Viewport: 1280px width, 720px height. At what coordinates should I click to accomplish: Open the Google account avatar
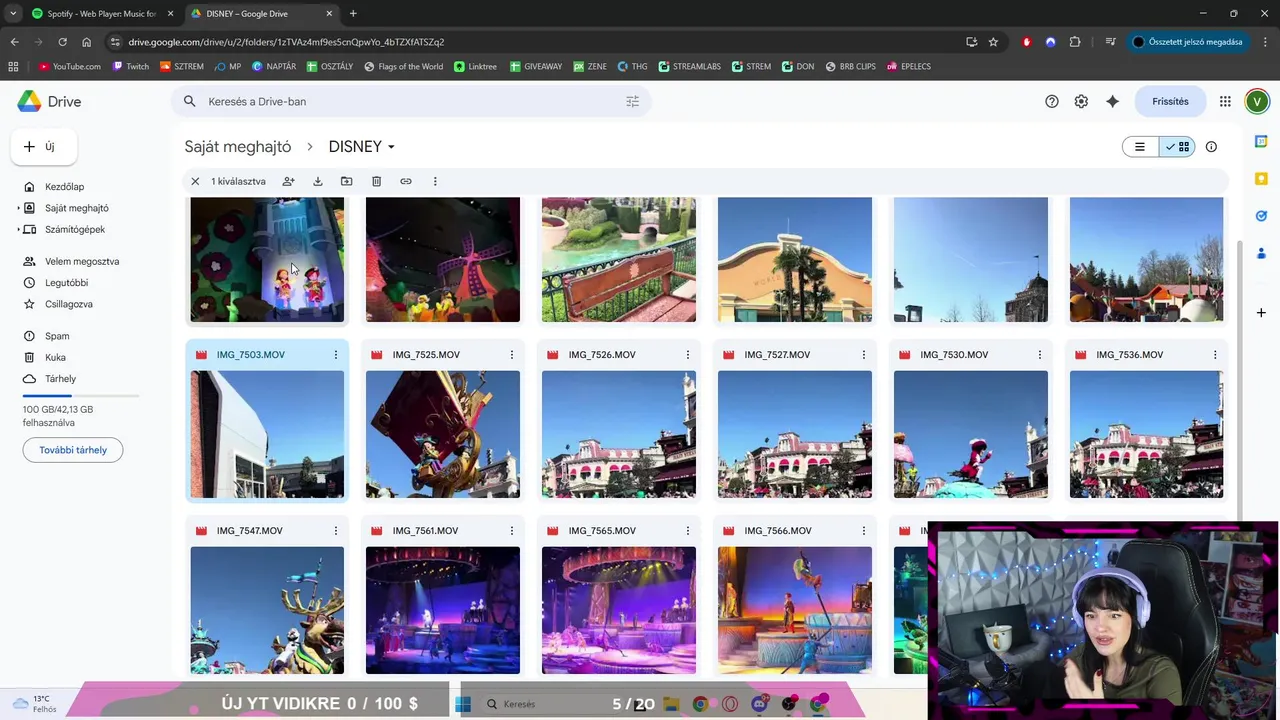[1257, 101]
